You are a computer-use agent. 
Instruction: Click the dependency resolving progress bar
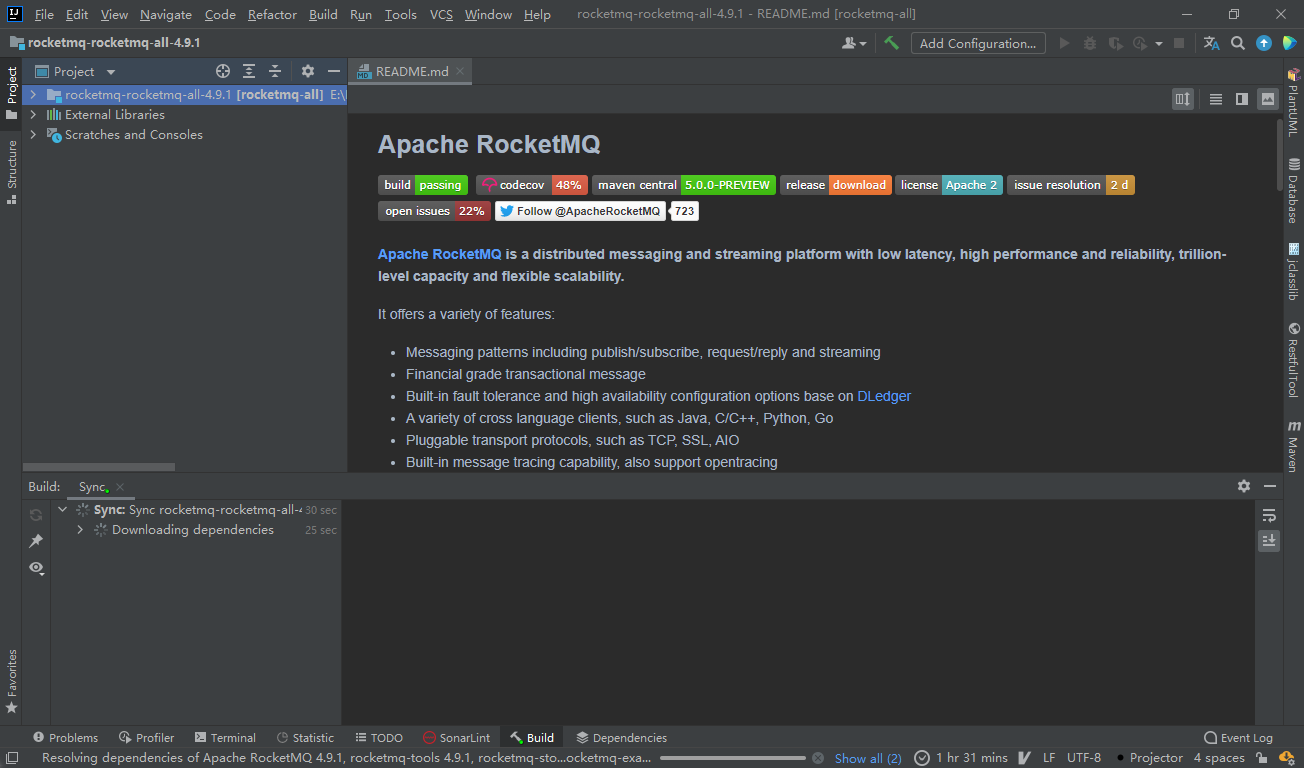click(x=733, y=758)
